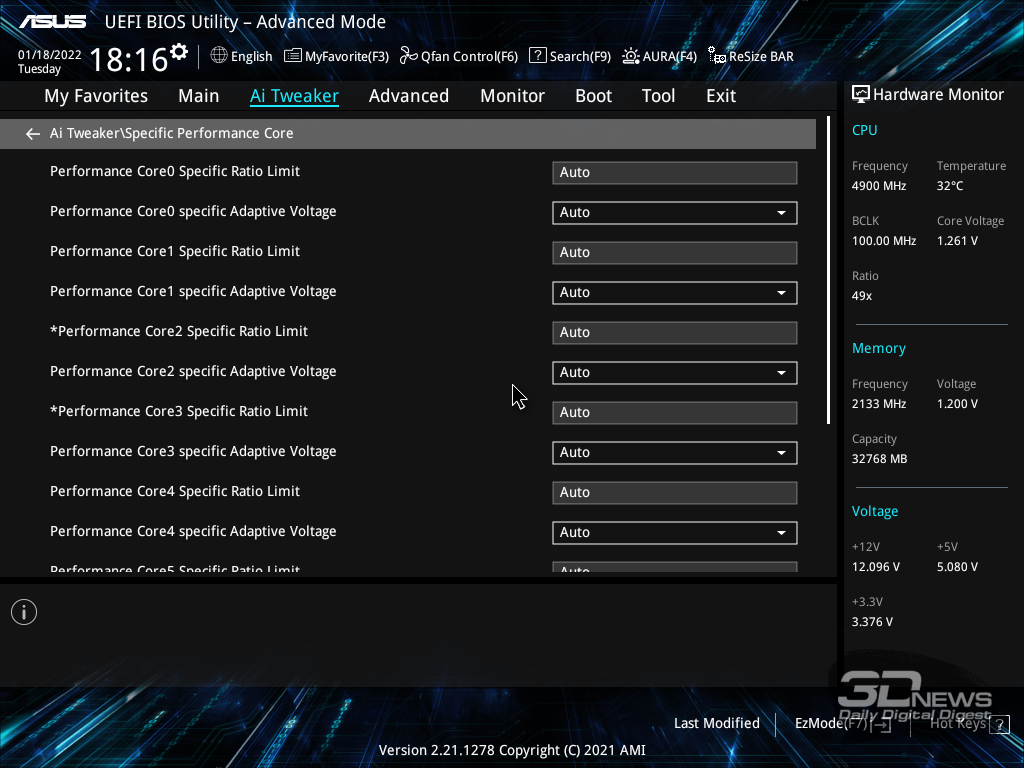Click the CPU frequency value 4900 MHz
Screen dimensions: 1024x768
coord(879,186)
